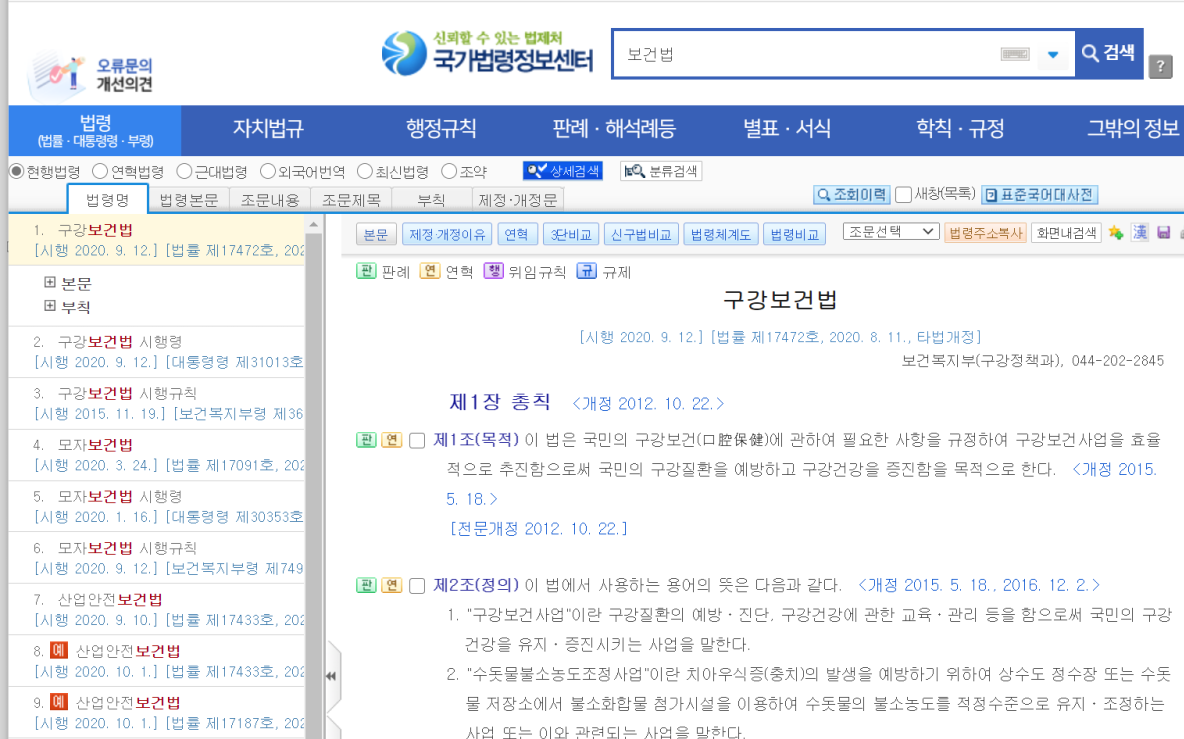Check the 제1조(목적) checkbox
This screenshot has height=739, width=1184.
pos(417,440)
